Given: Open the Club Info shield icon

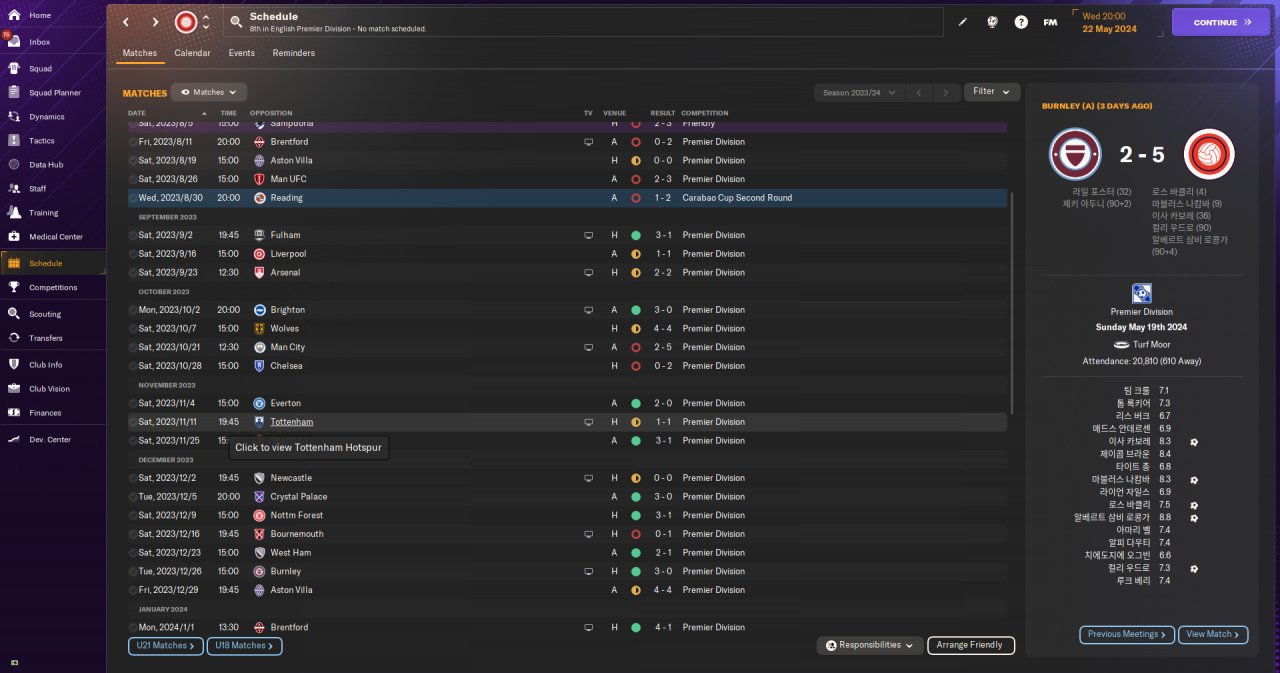Looking at the screenshot, I should tap(14, 364).
